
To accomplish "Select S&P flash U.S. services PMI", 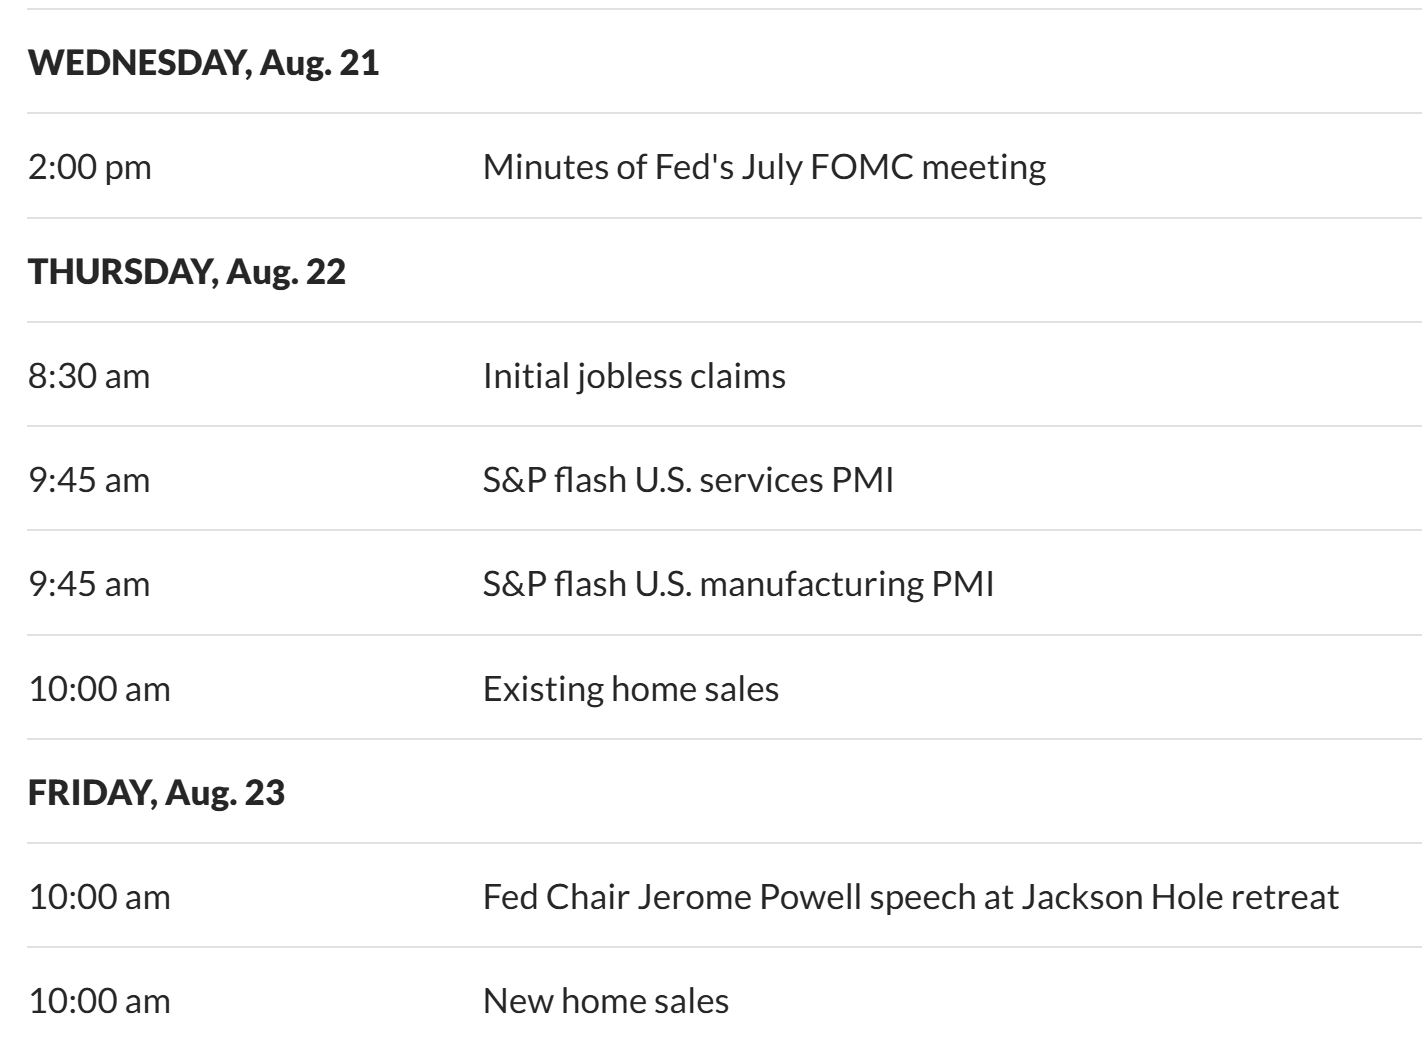I will point(688,480).
